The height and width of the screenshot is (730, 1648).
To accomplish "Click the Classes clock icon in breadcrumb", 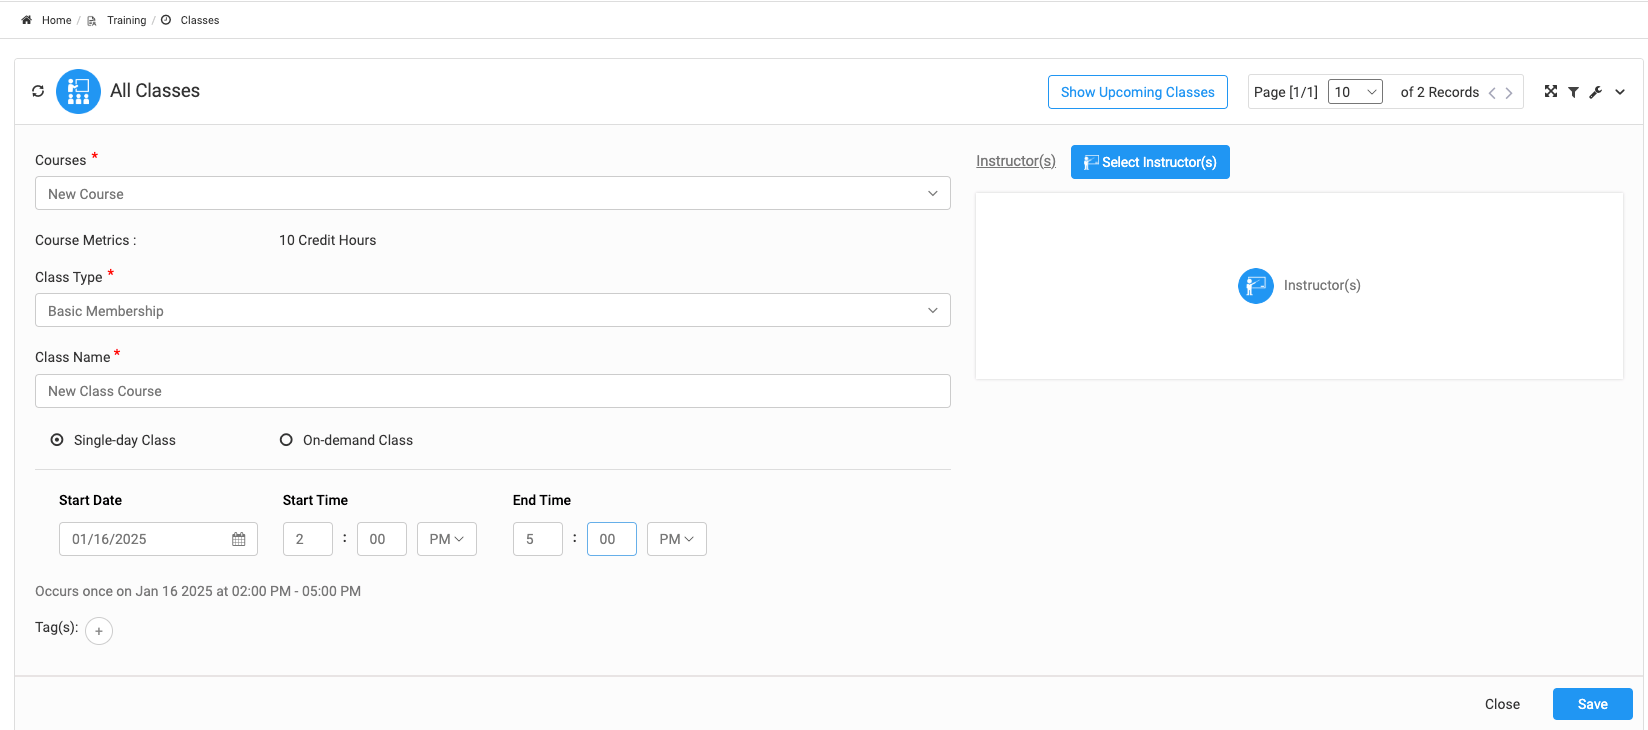I will click(x=166, y=20).
